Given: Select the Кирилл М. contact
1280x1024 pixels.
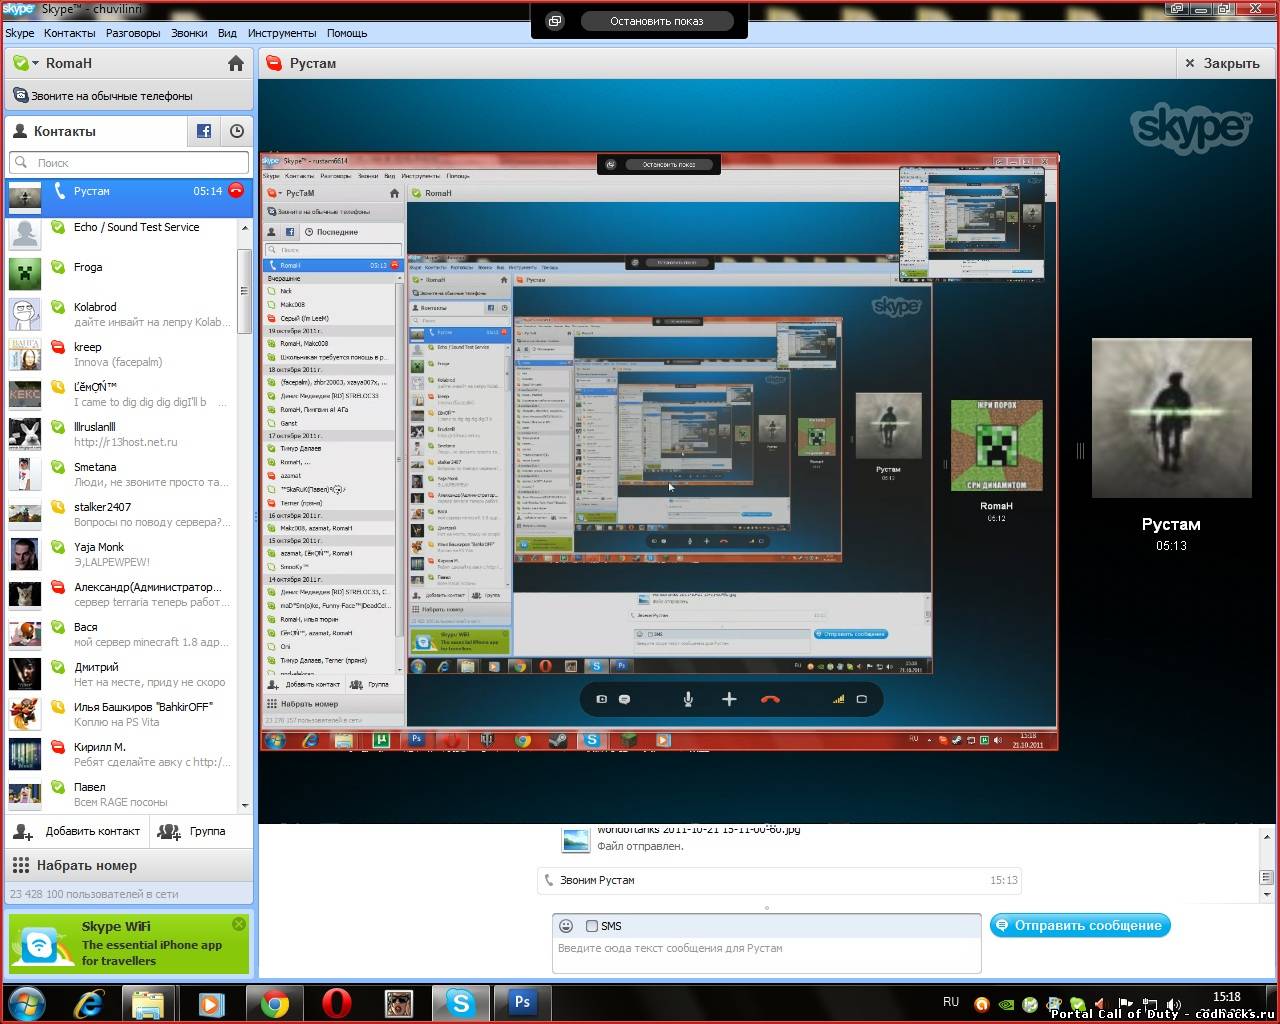Looking at the screenshot, I should pyautogui.click(x=121, y=754).
